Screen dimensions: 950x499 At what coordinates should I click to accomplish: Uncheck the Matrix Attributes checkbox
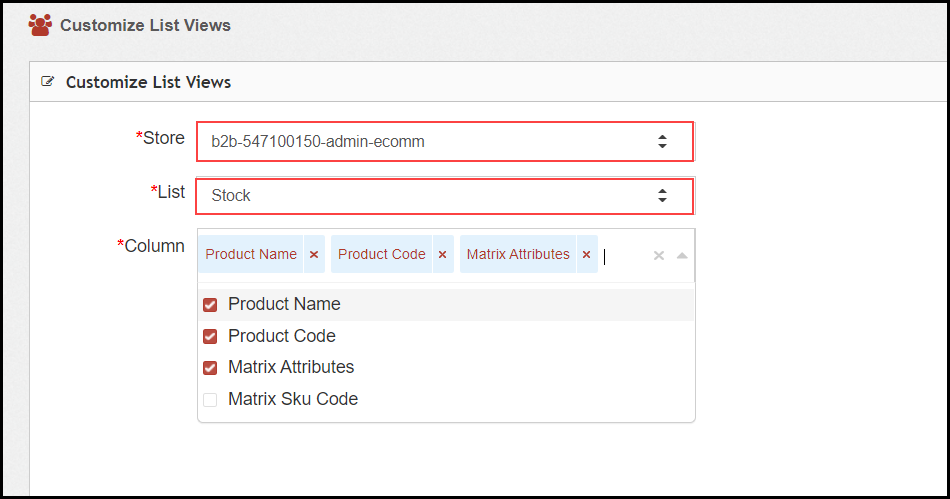point(210,368)
